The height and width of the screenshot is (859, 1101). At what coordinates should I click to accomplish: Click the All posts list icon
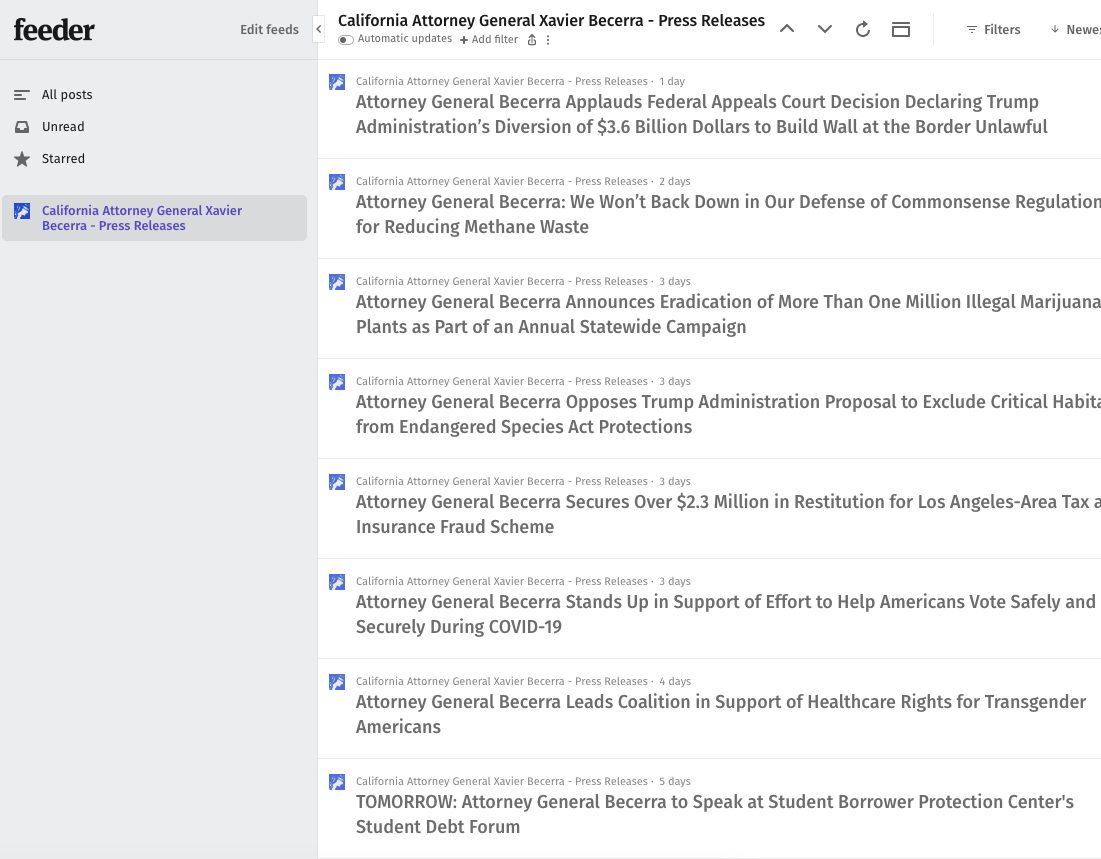(22, 95)
